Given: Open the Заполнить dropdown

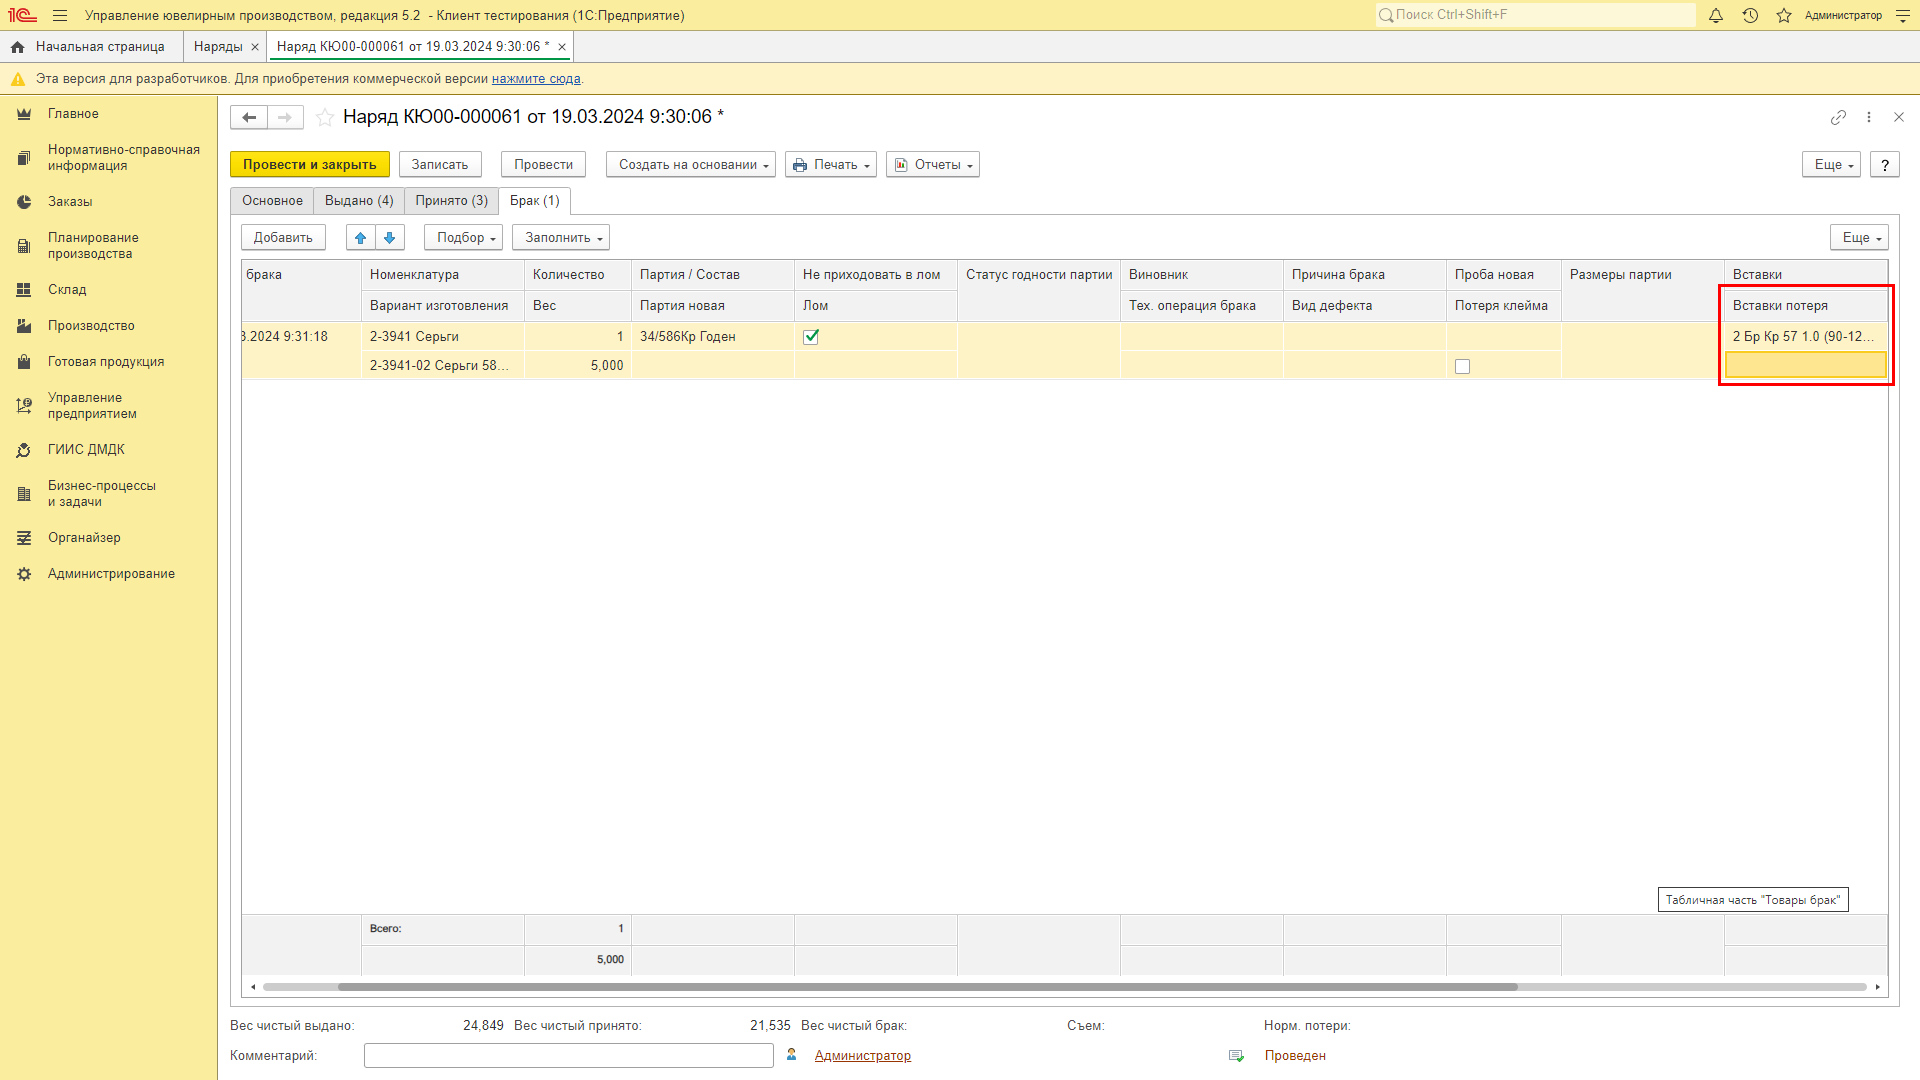Looking at the screenshot, I should click(x=561, y=238).
